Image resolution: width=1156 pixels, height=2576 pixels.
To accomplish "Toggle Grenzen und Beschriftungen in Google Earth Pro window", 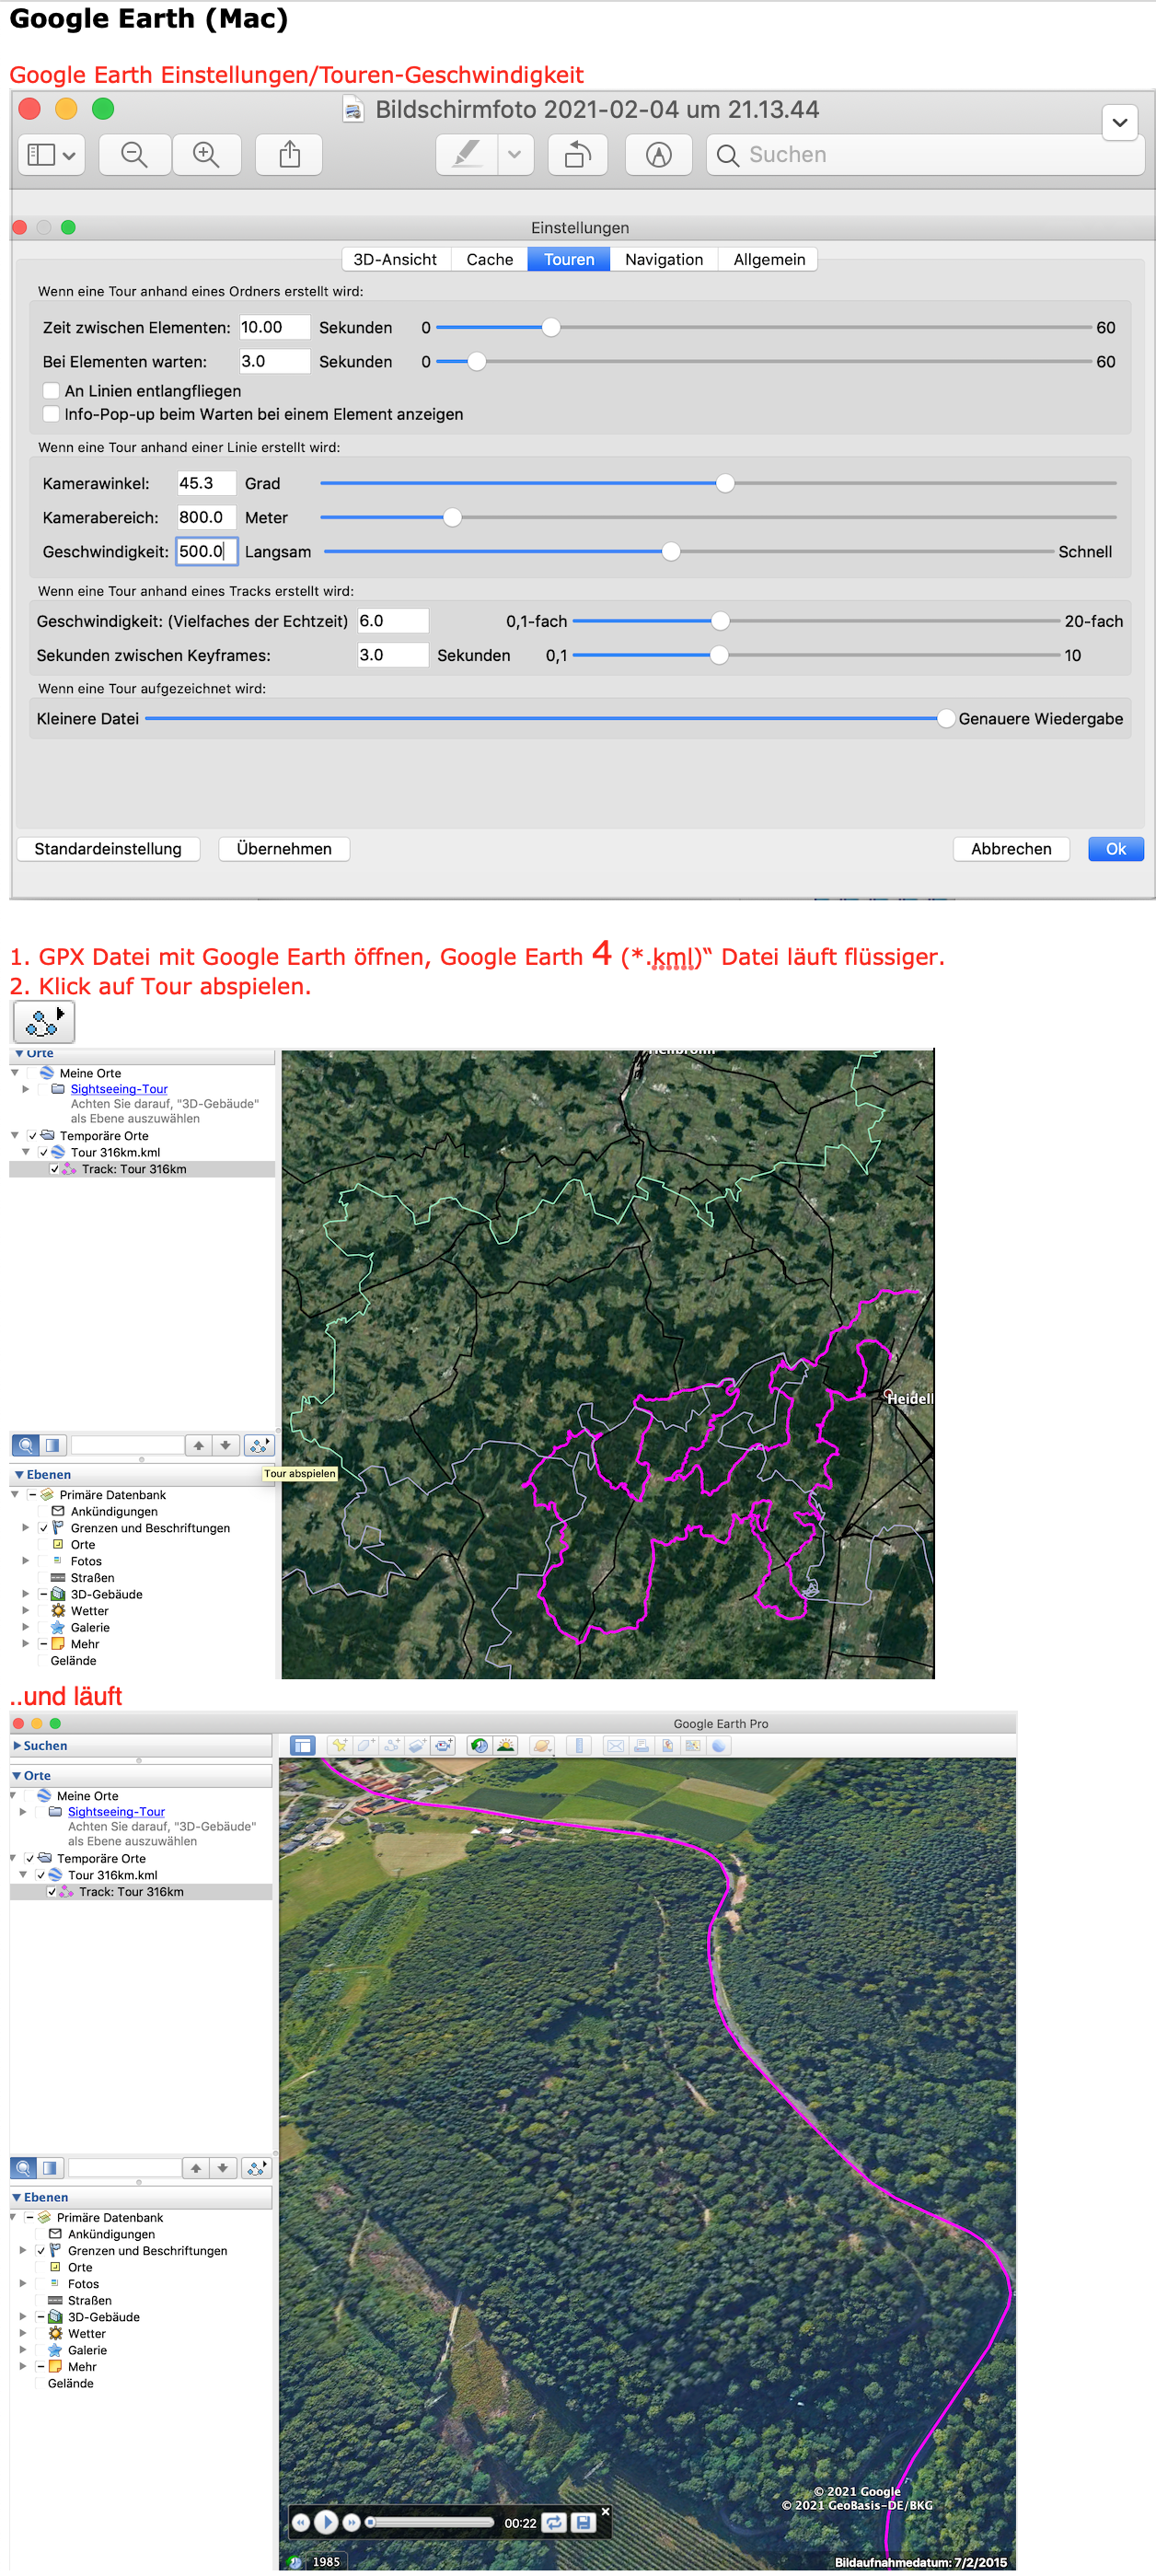I will (41, 2250).
